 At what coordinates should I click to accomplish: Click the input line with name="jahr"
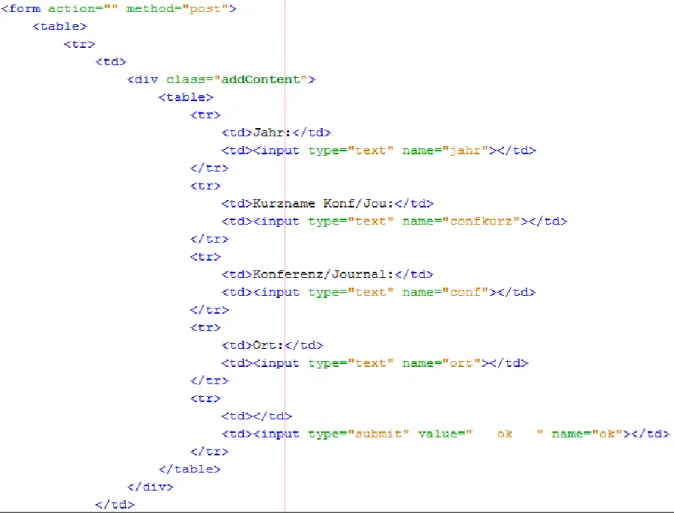[x=379, y=151]
